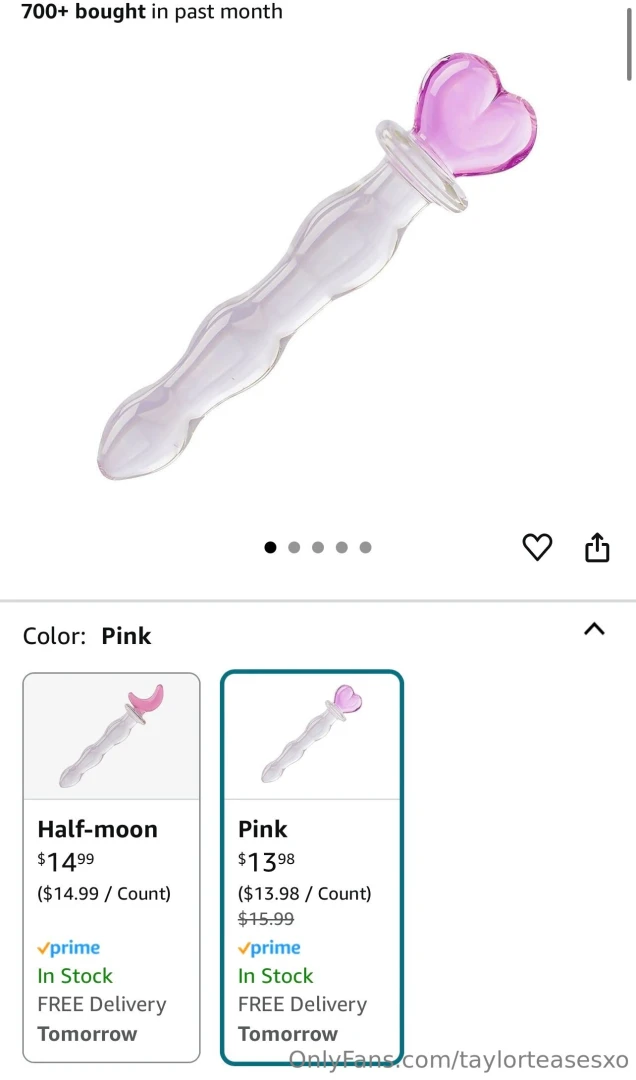Choose the Pink color option name
Screen dimensions: 636x1080
263,829
